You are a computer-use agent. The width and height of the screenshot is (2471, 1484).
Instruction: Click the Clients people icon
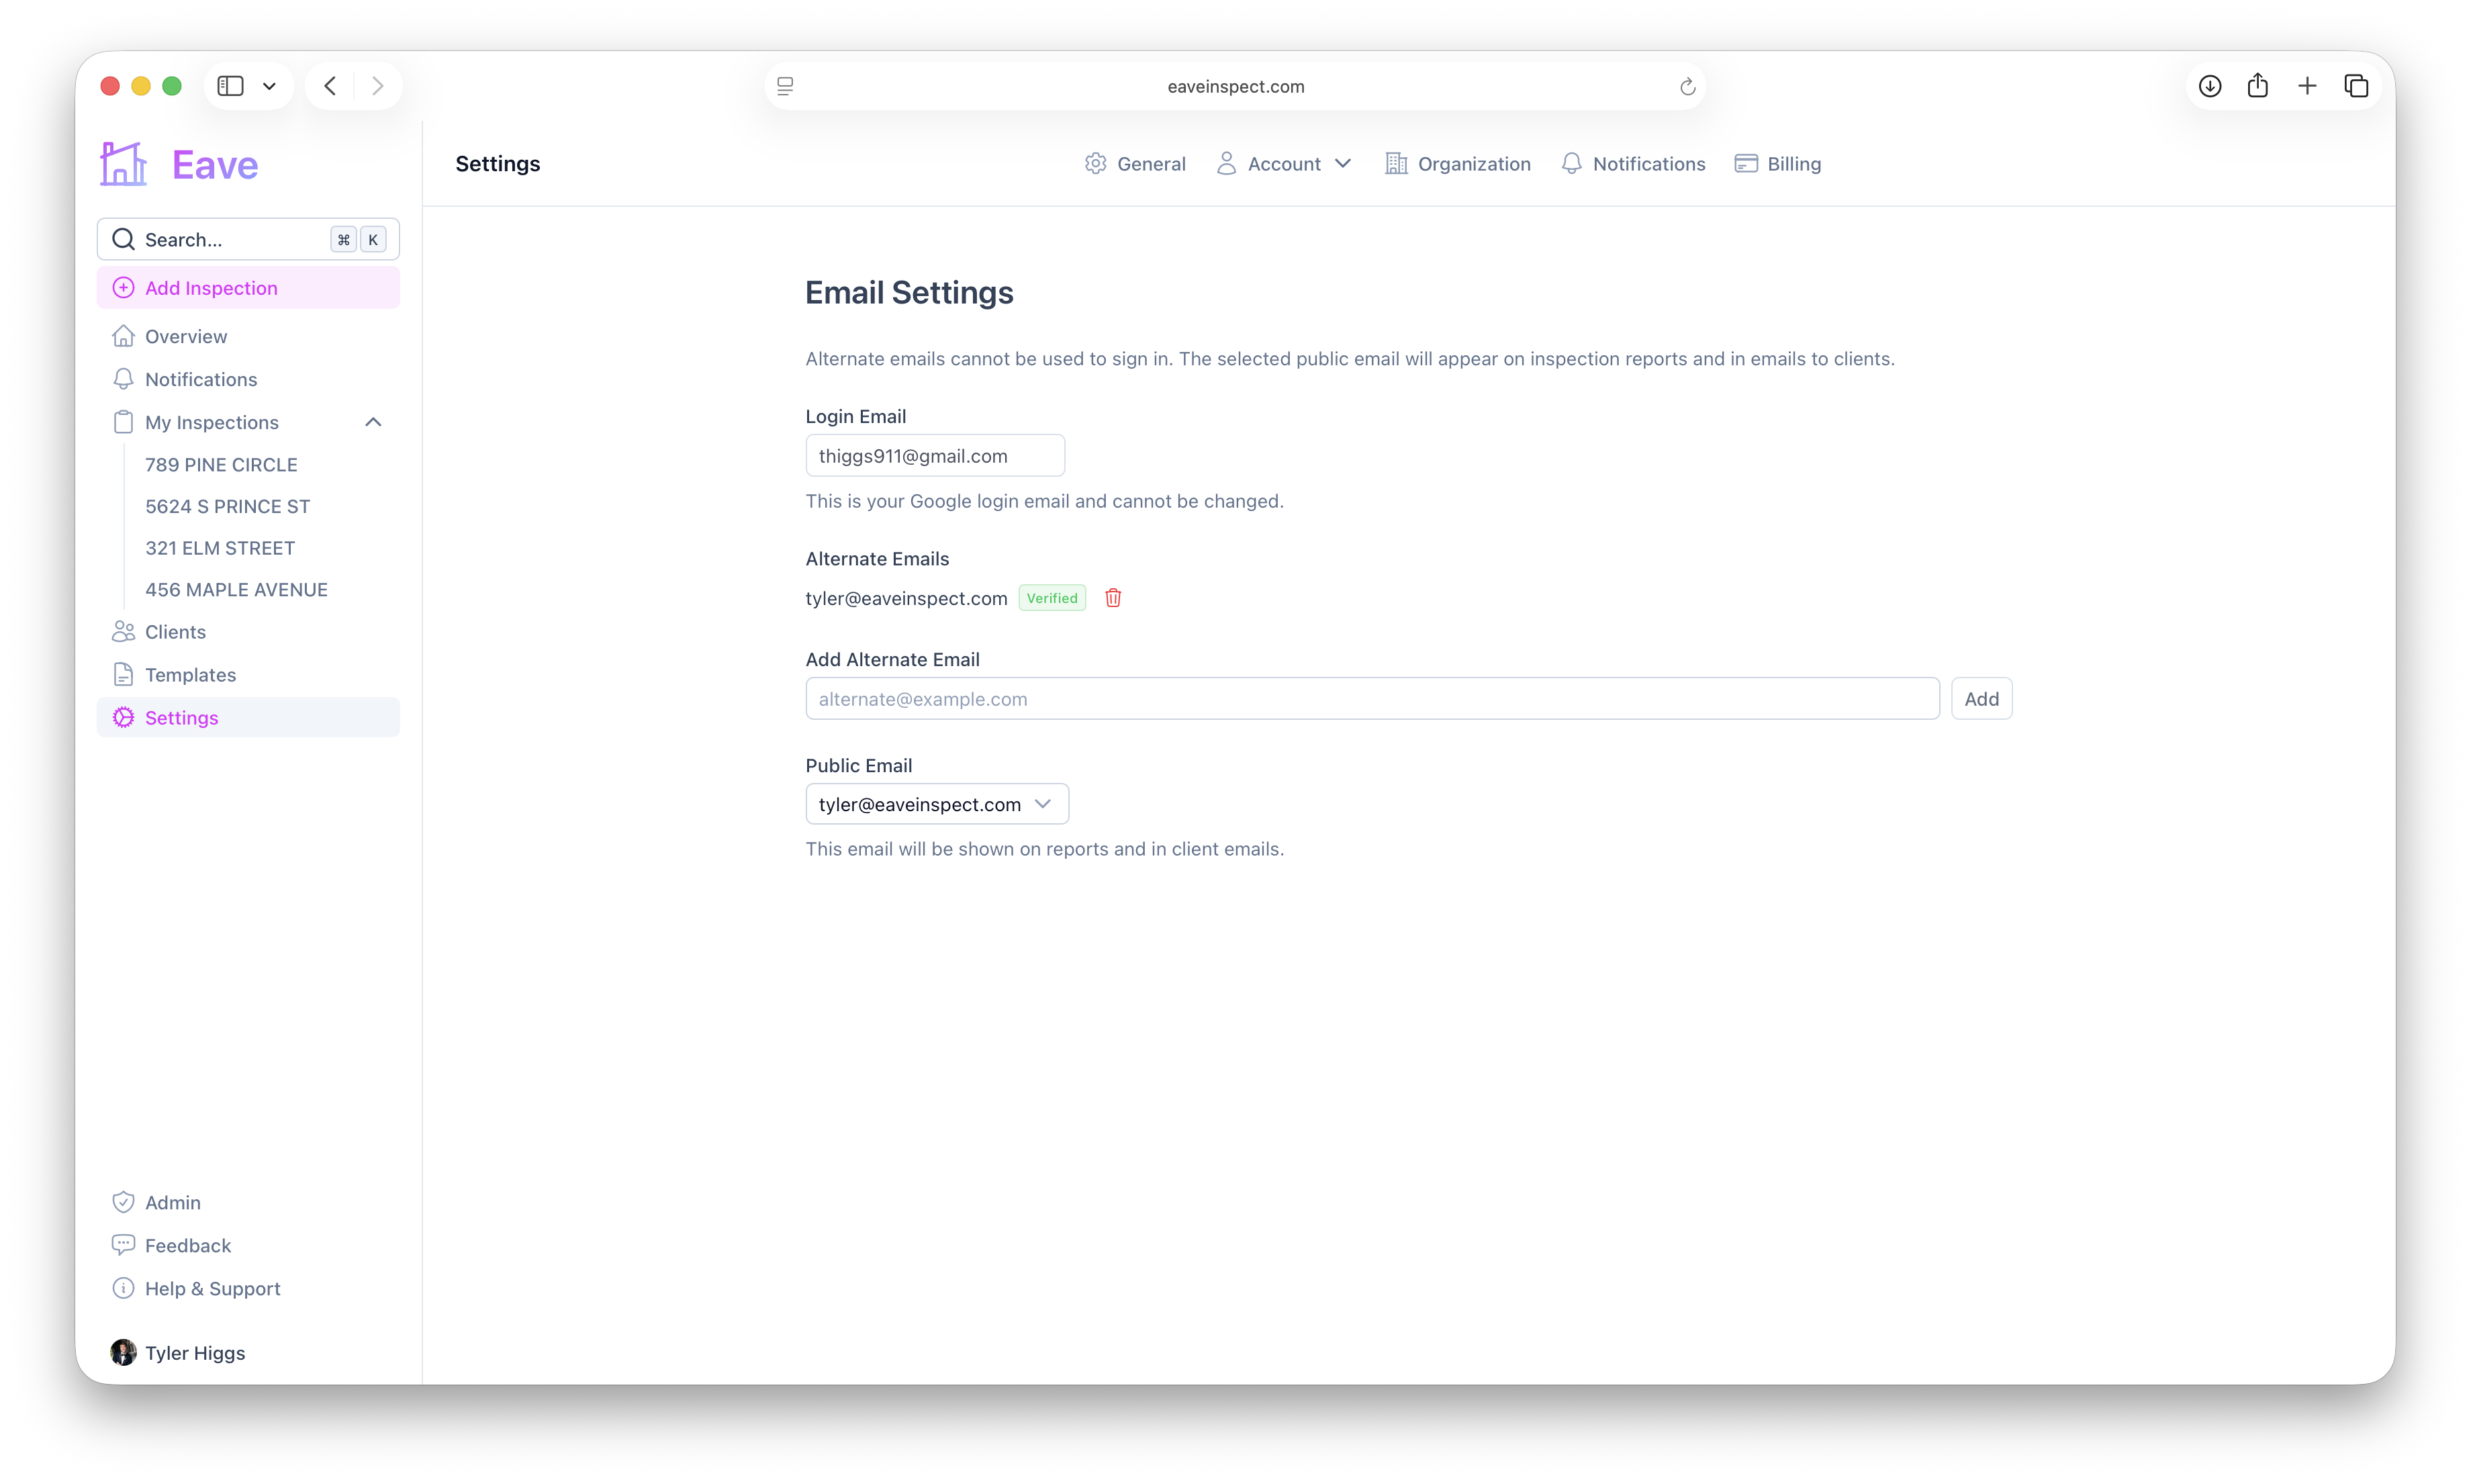(x=123, y=632)
